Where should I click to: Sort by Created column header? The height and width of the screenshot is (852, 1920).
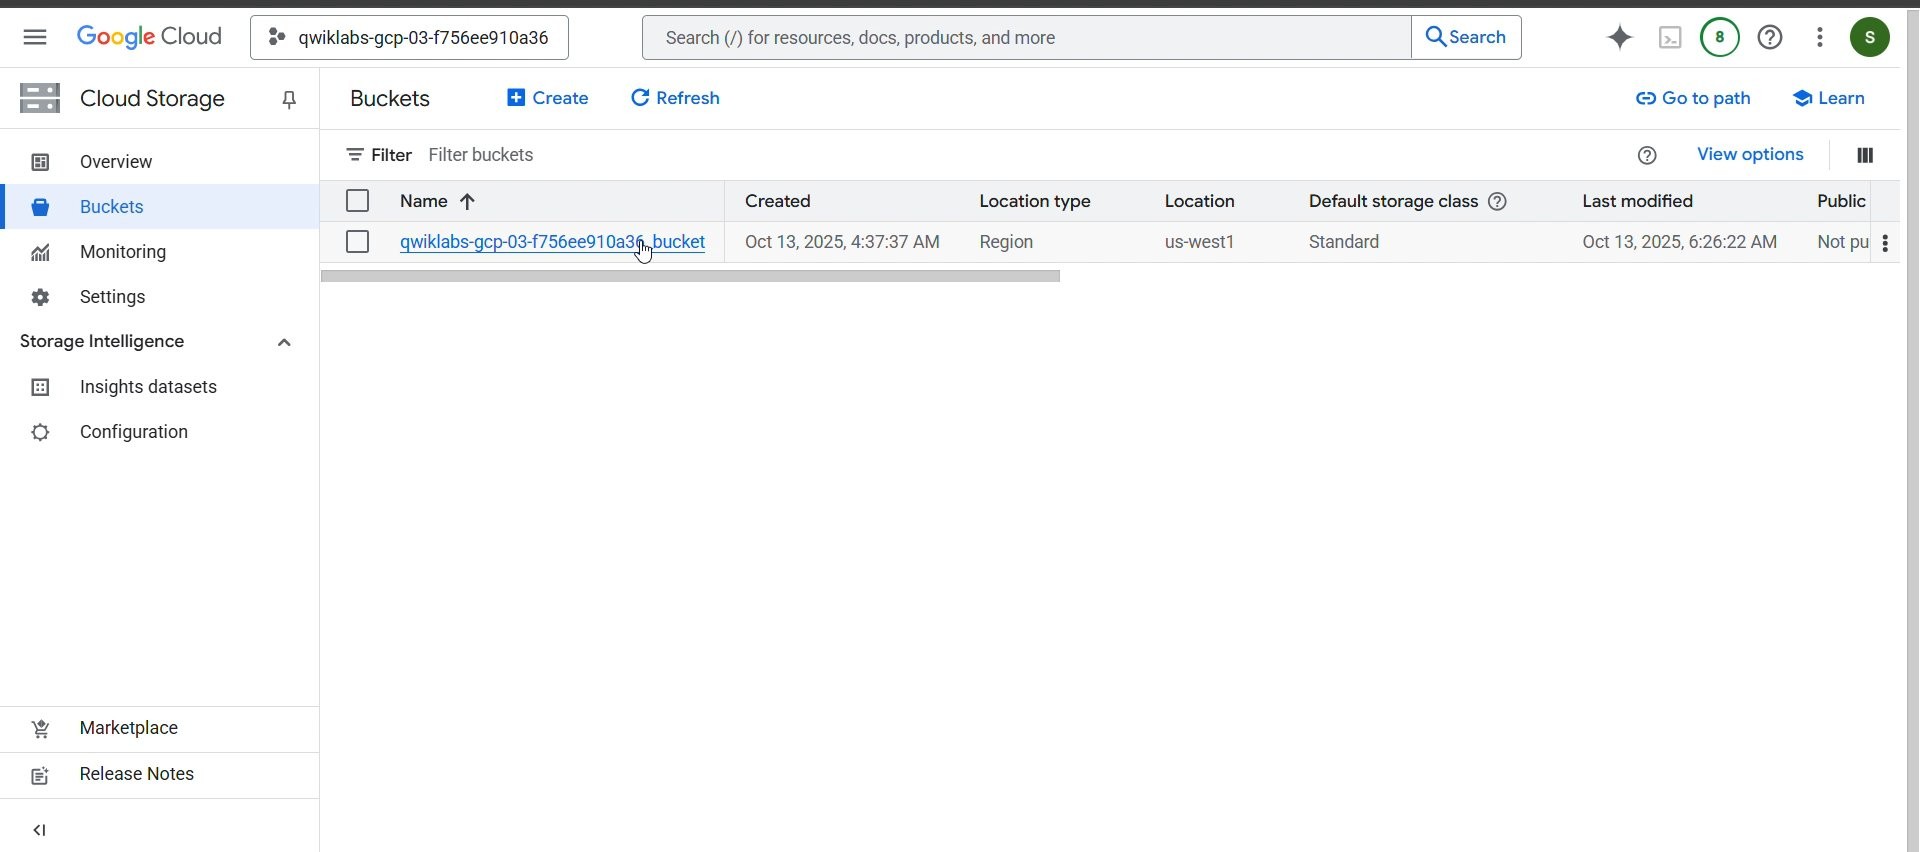[x=778, y=201]
